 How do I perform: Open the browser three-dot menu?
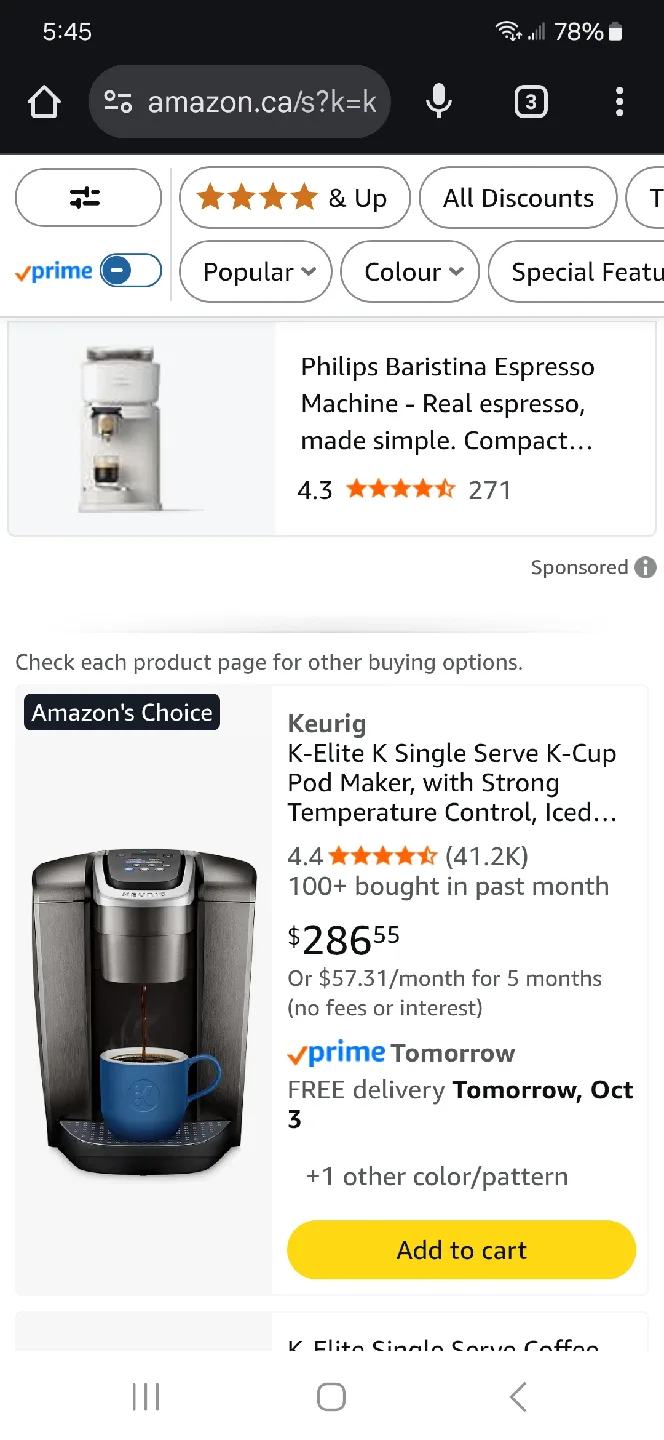[x=619, y=101]
